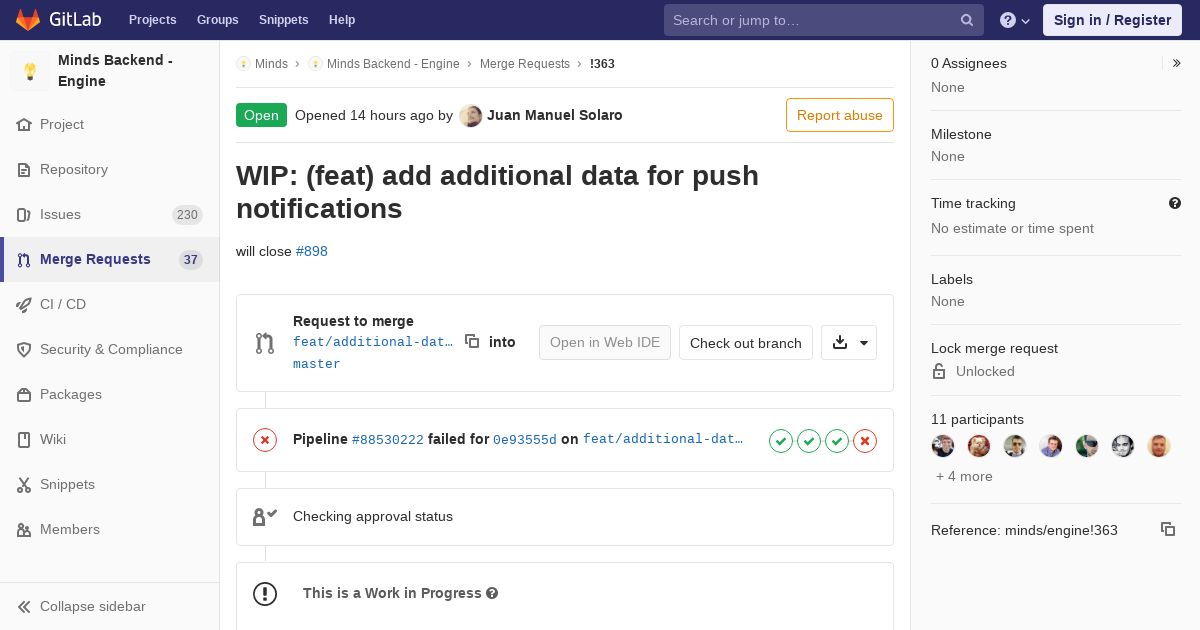Click the failed pipeline status icon

(x=265, y=440)
